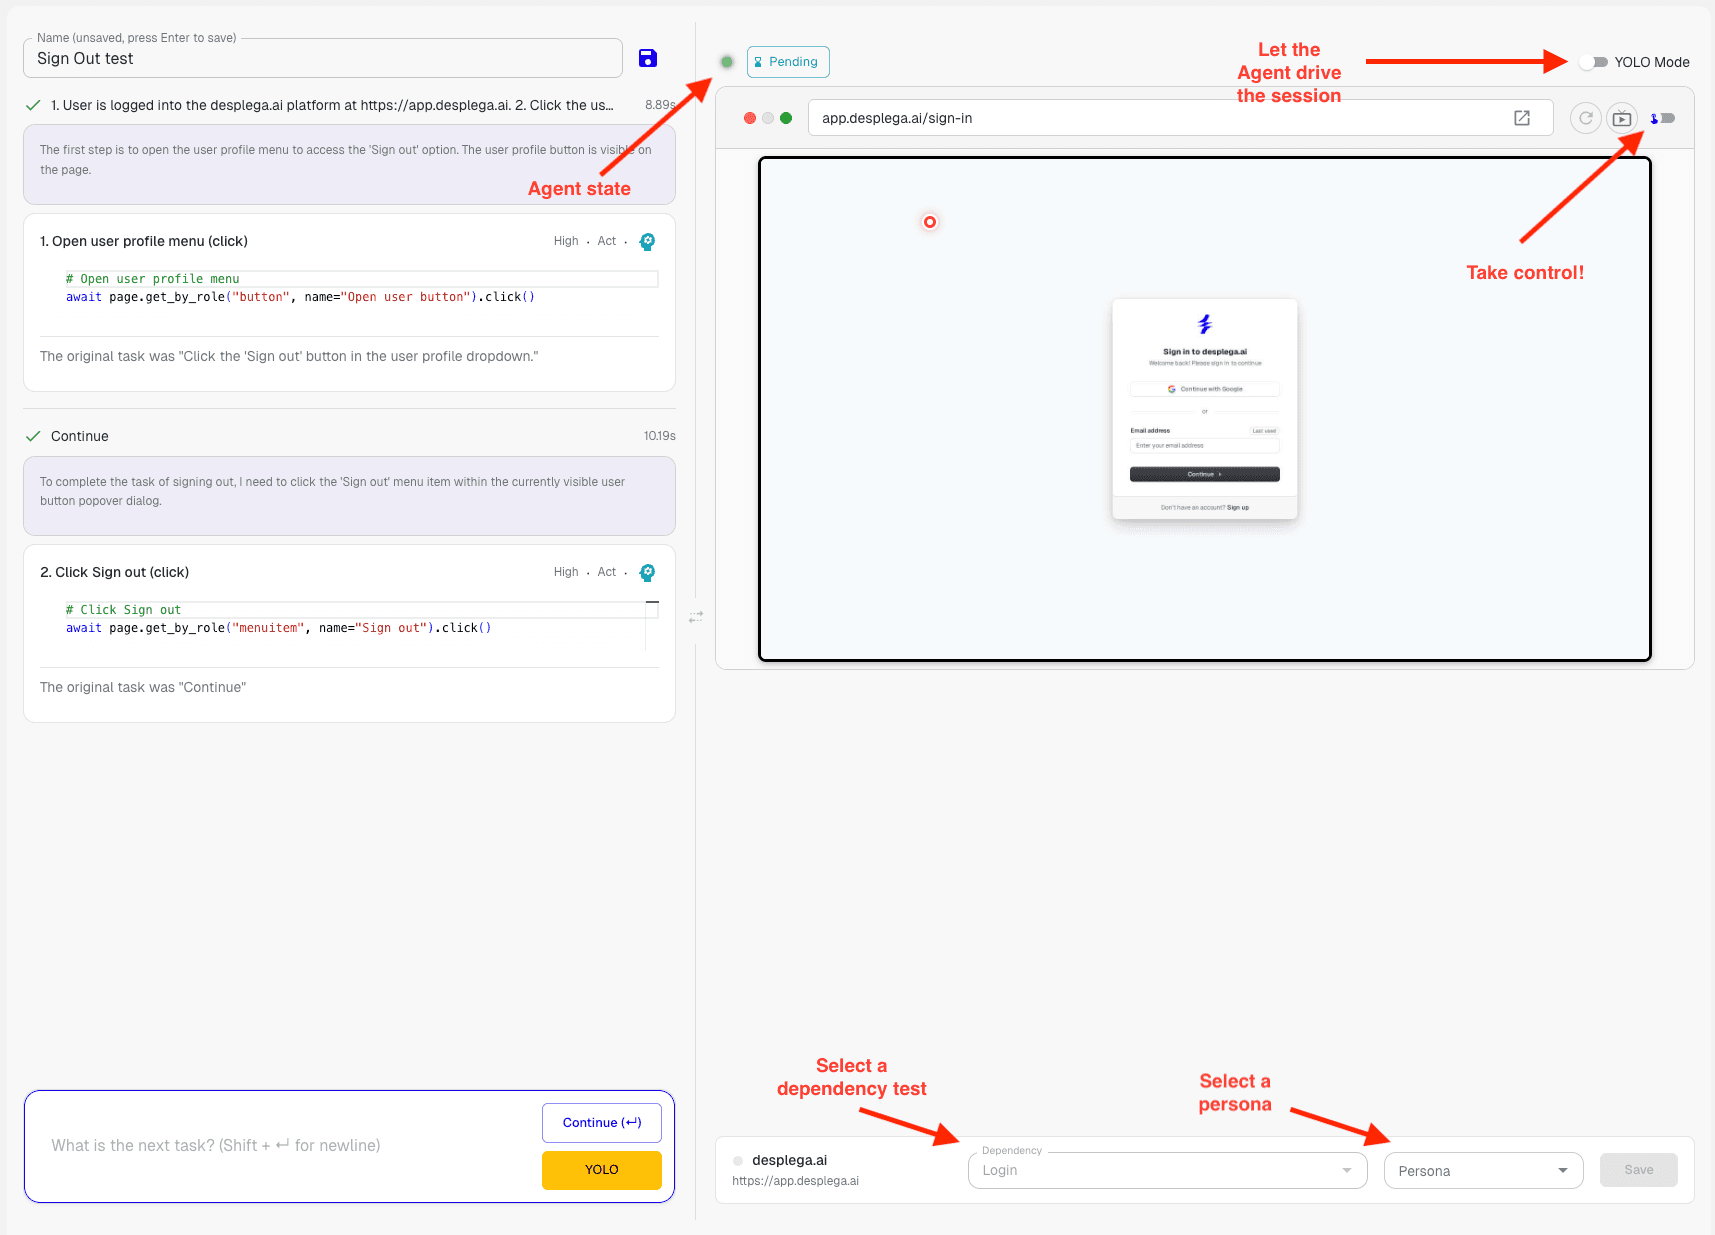
Task: Select the desplega.ai dependency radio dot
Action: [x=737, y=1160]
